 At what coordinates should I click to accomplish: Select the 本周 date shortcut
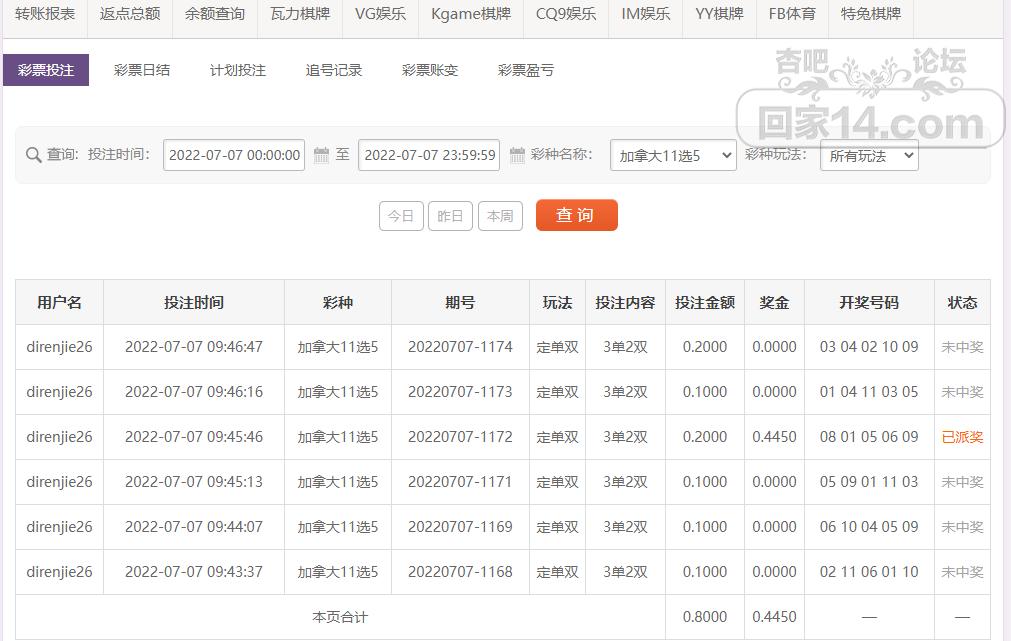(500, 215)
